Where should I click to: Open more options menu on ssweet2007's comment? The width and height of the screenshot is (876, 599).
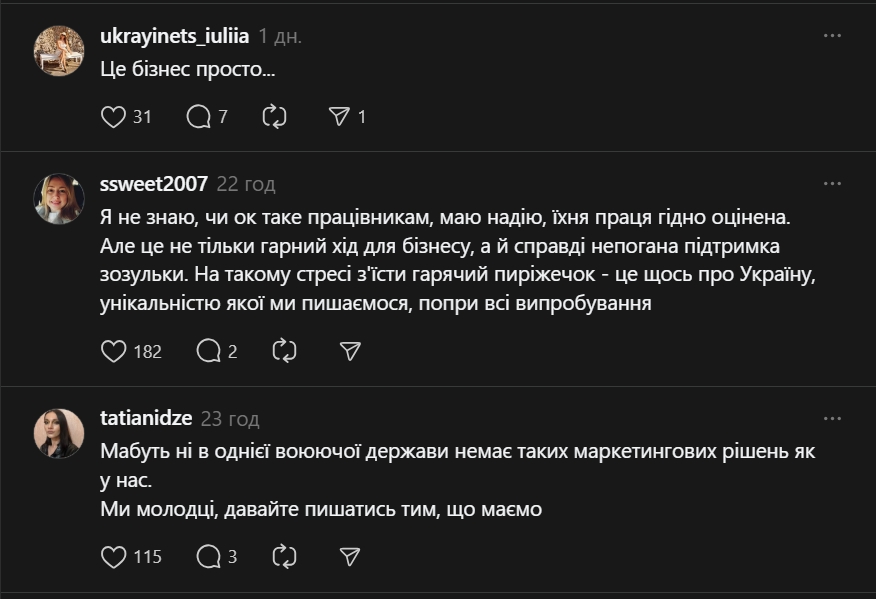coord(832,184)
